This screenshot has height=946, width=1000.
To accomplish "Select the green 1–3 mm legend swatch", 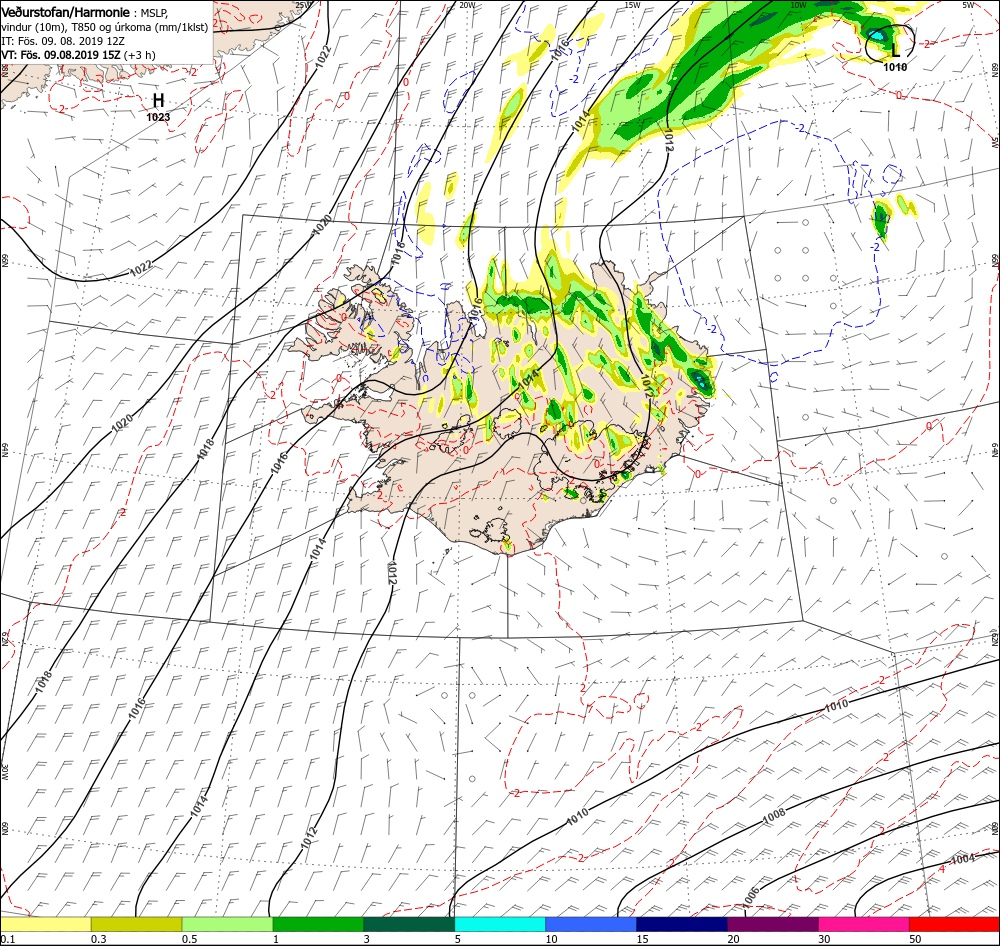I will tap(318, 924).
